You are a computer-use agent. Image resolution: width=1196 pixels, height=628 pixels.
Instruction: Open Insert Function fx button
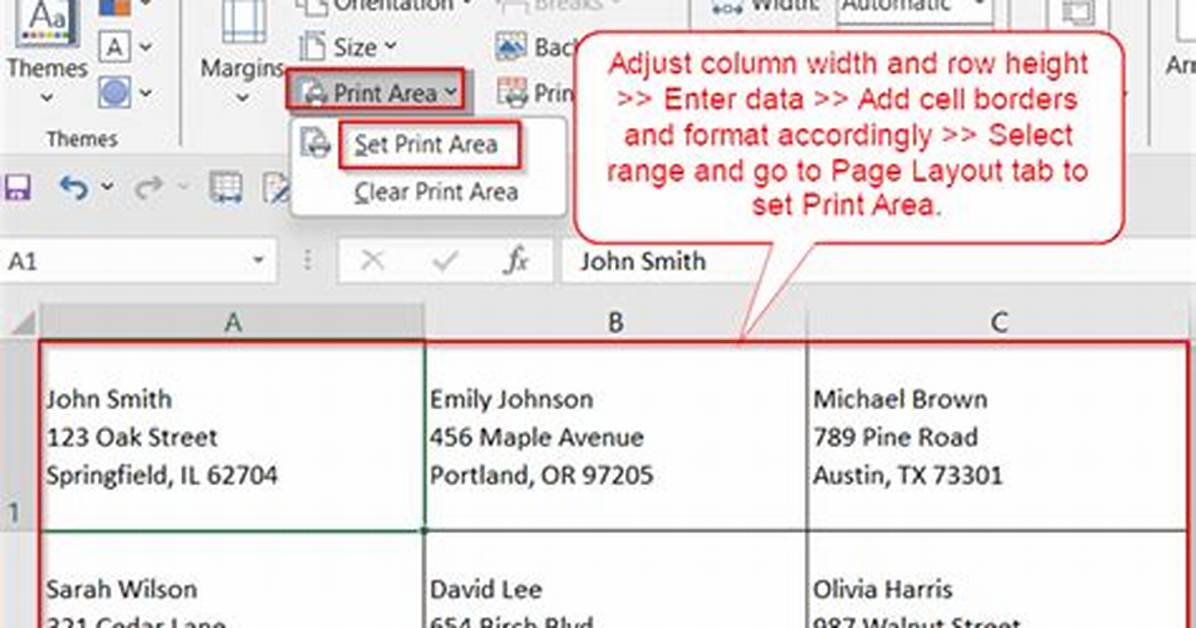516,261
